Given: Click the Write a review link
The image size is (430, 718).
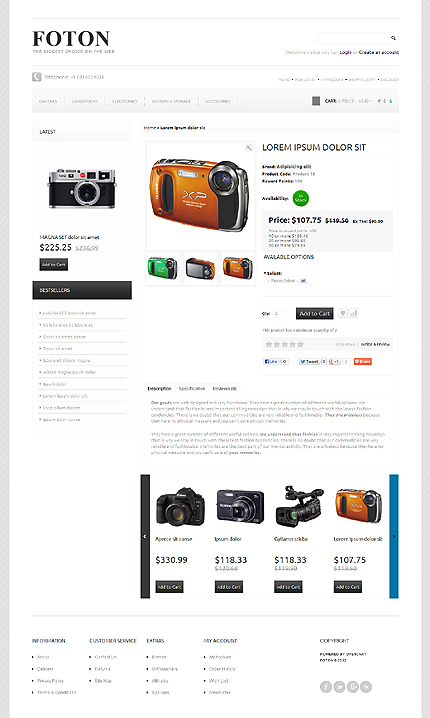Looking at the screenshot, I should (x=375, y=344).
